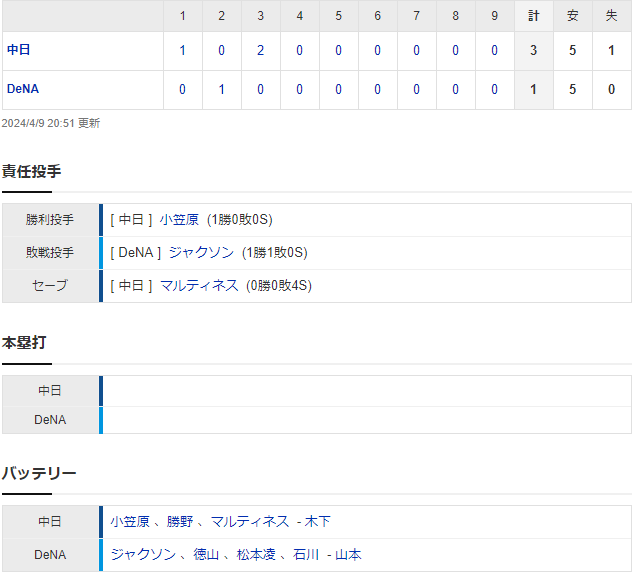Open 中日 second inning score 0
Screen dimensions: 639x577
tap(221, 51)
